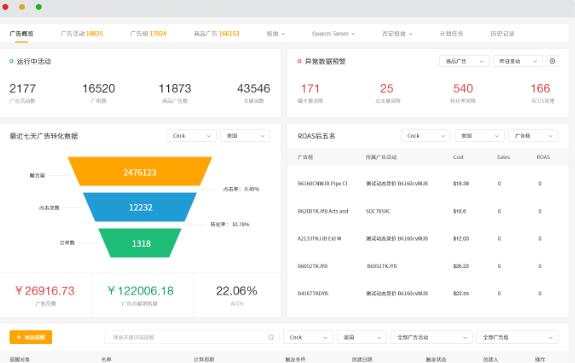Switch to the 广告组 17924 tab
This screenshot has height=363, width=575.
click(148, 33)
